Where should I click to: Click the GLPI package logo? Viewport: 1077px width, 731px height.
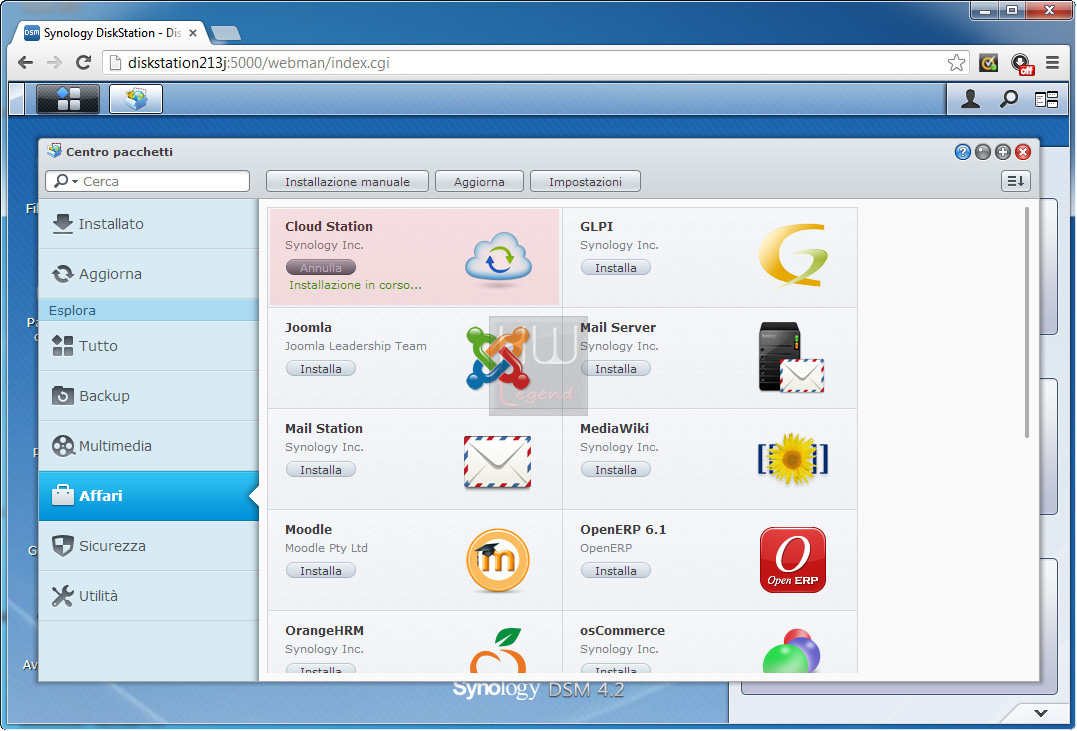(x=793, y=254)
